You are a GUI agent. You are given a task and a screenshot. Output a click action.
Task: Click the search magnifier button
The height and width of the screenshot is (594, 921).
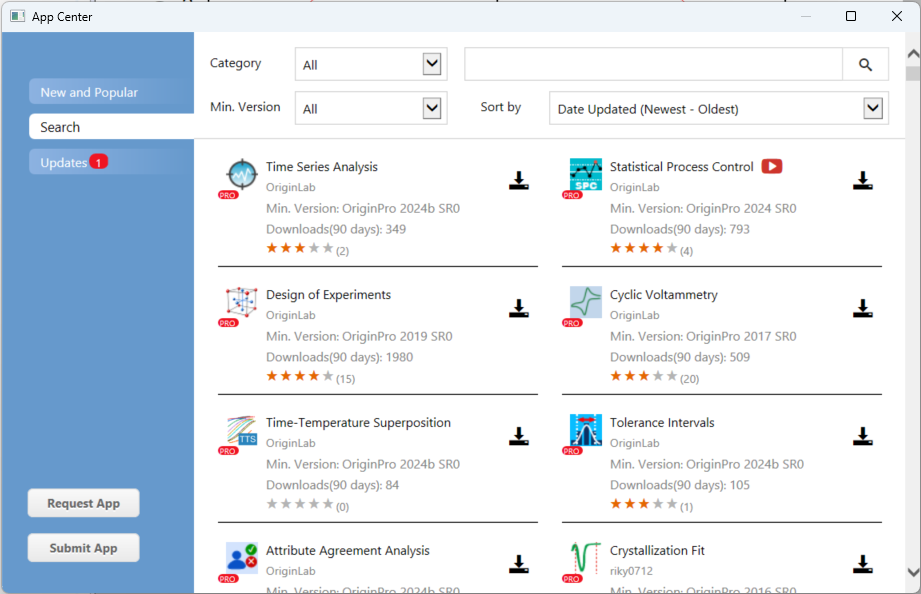click(865, 64)
